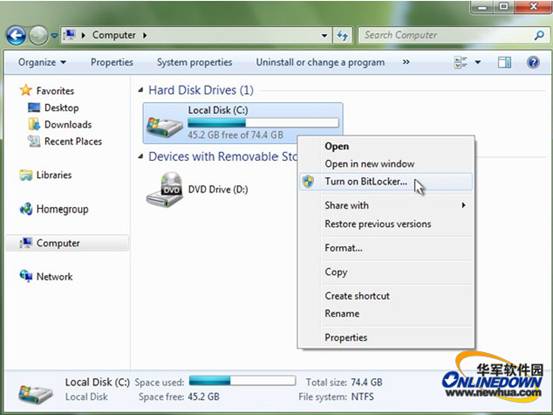Refresh the Computer view
Viewport: 553px width, 415px height.
342,35
